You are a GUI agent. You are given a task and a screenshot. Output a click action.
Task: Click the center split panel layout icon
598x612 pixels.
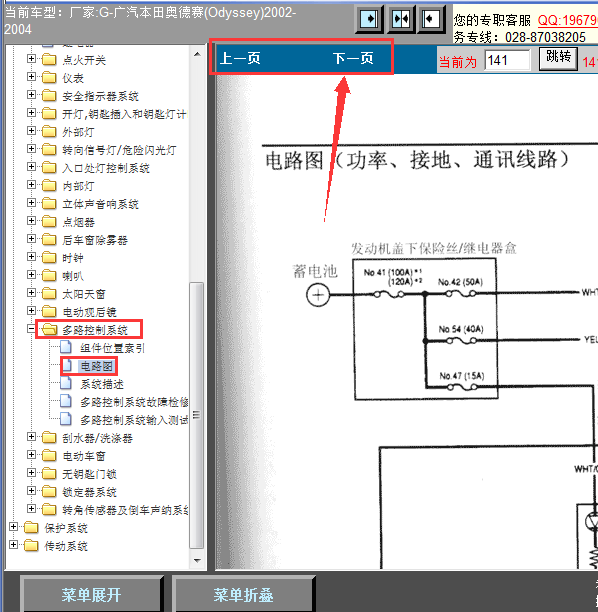(x=401, y=19)
